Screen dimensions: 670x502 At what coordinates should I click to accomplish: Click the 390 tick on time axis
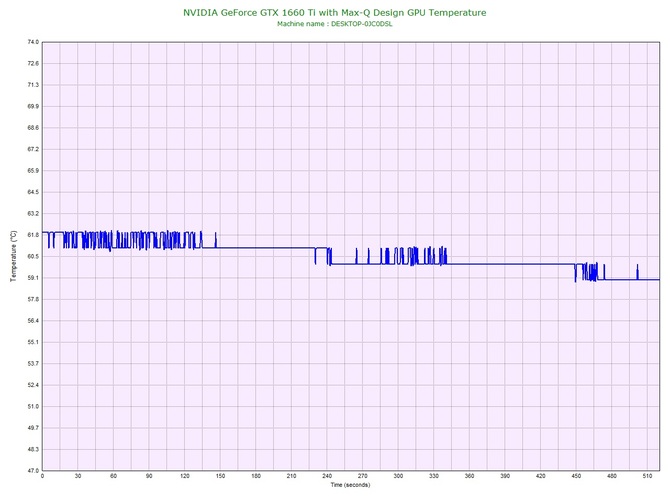pyautogui.click(x=505, y=476)
